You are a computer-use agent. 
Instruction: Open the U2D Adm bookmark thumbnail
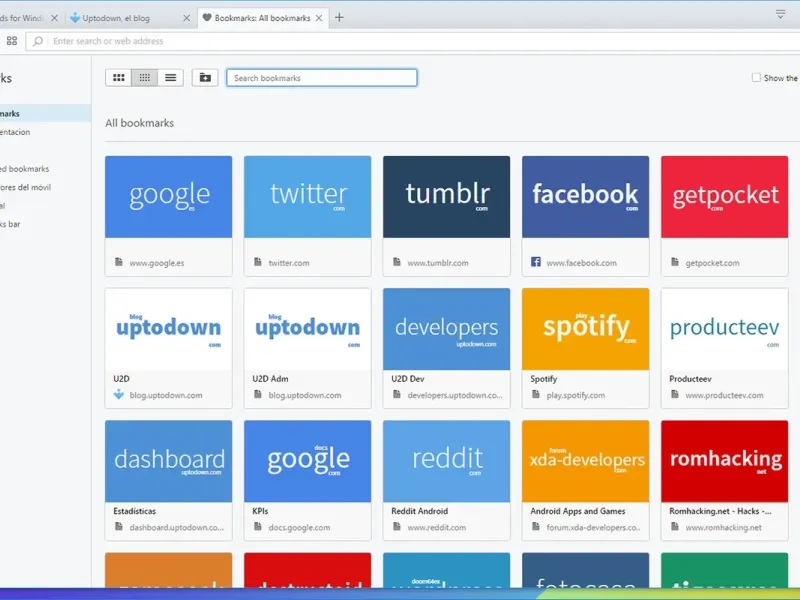307,329
